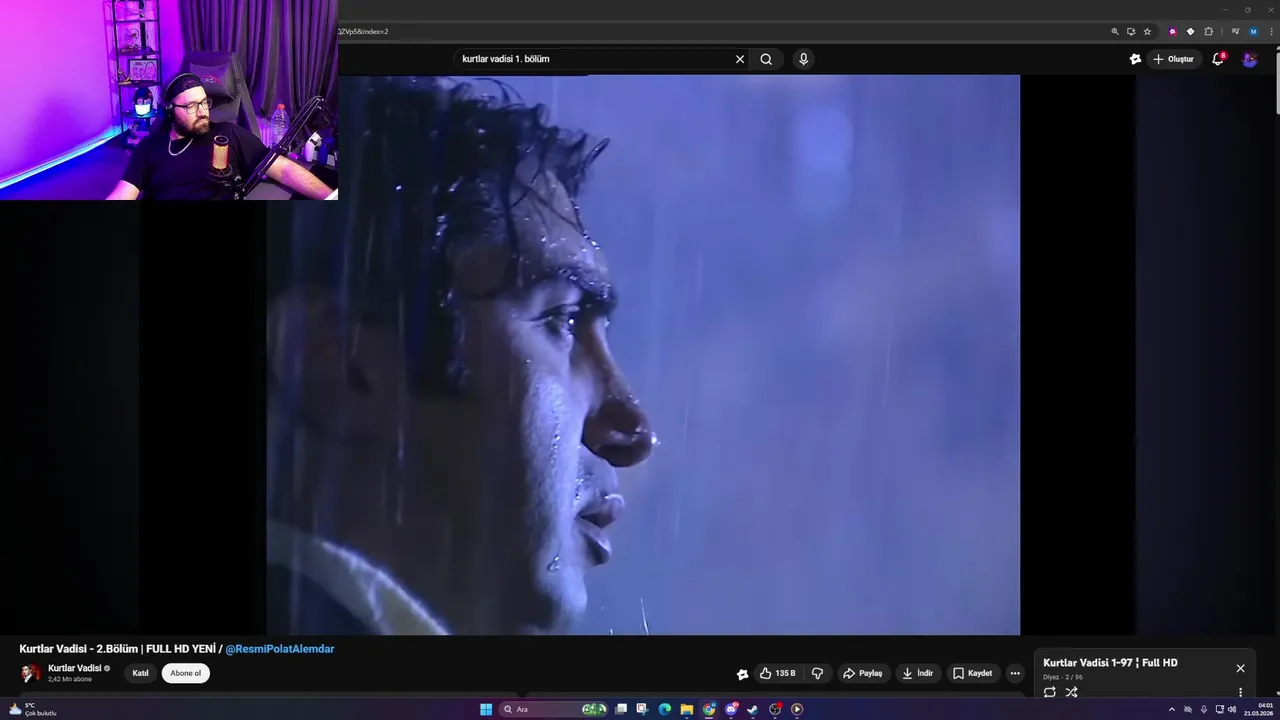The image size is (1280, 720).
Task: Toggle playlist shuffle icon
Action: pyautogui.click(x=1071, y=692)
